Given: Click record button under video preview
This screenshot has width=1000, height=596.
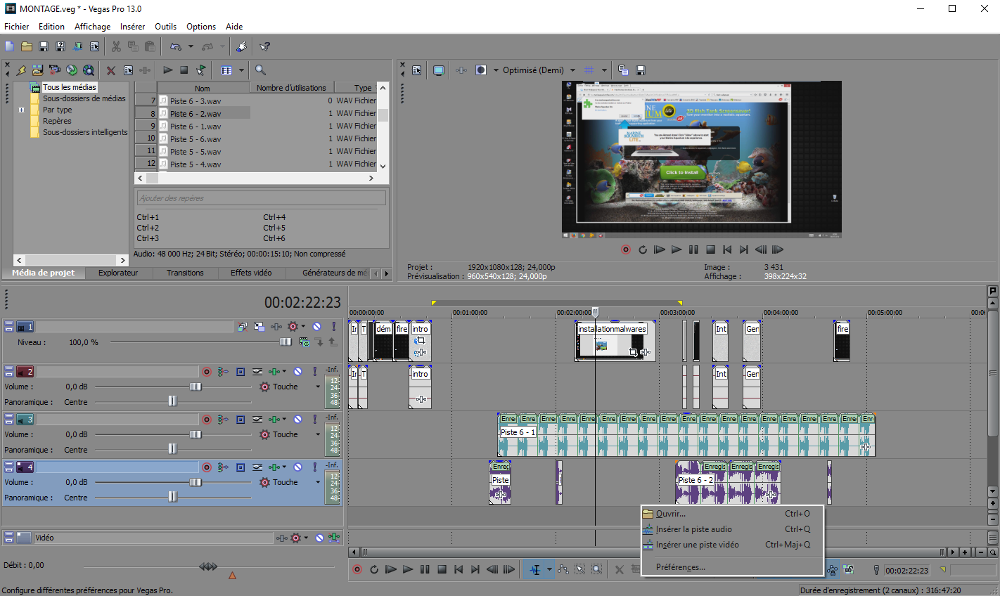Looking at the screenshot, I should pos(626,250).
